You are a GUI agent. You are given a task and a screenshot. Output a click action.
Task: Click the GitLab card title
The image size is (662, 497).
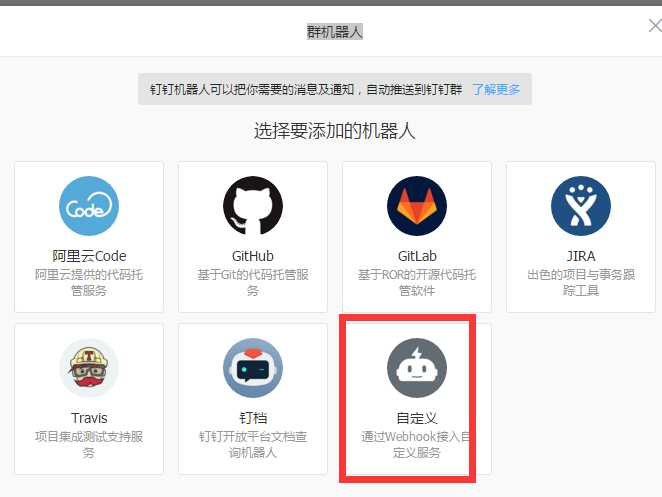(417, 256)
